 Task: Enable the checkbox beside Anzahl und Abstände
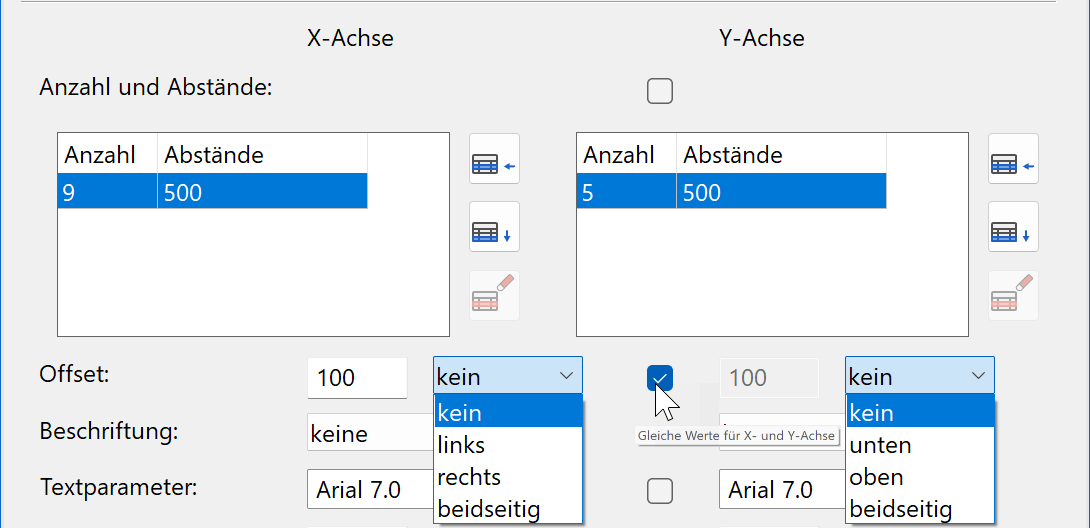click(x=660, y=91)
